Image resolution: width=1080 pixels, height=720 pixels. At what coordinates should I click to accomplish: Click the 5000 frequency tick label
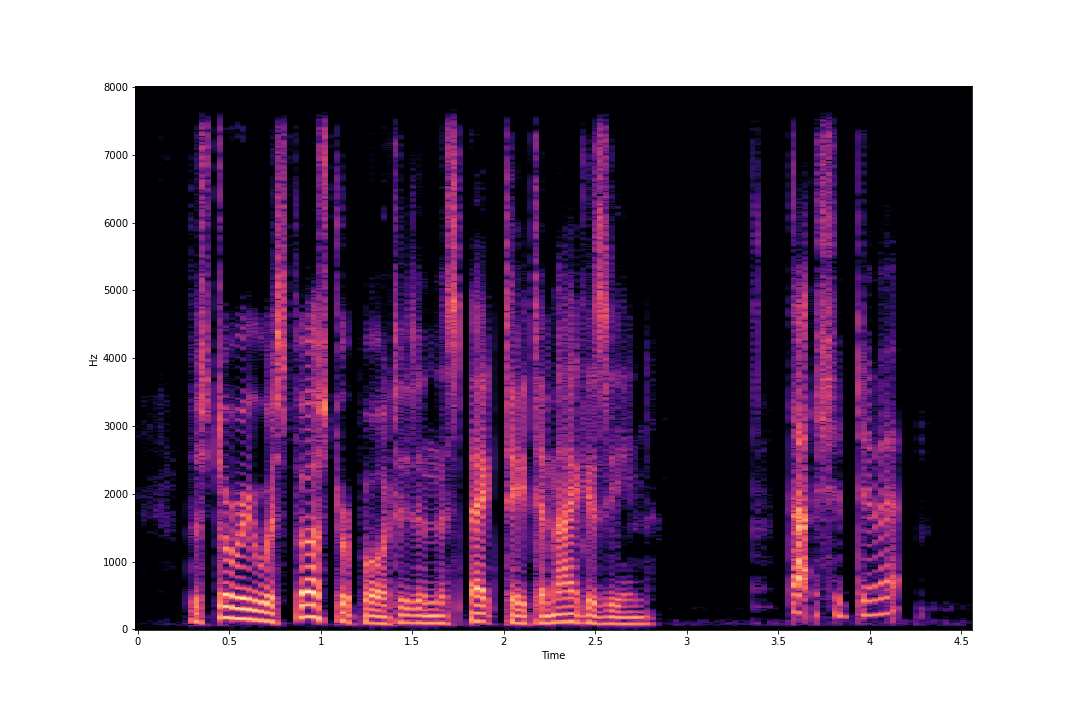coord(116,291)
